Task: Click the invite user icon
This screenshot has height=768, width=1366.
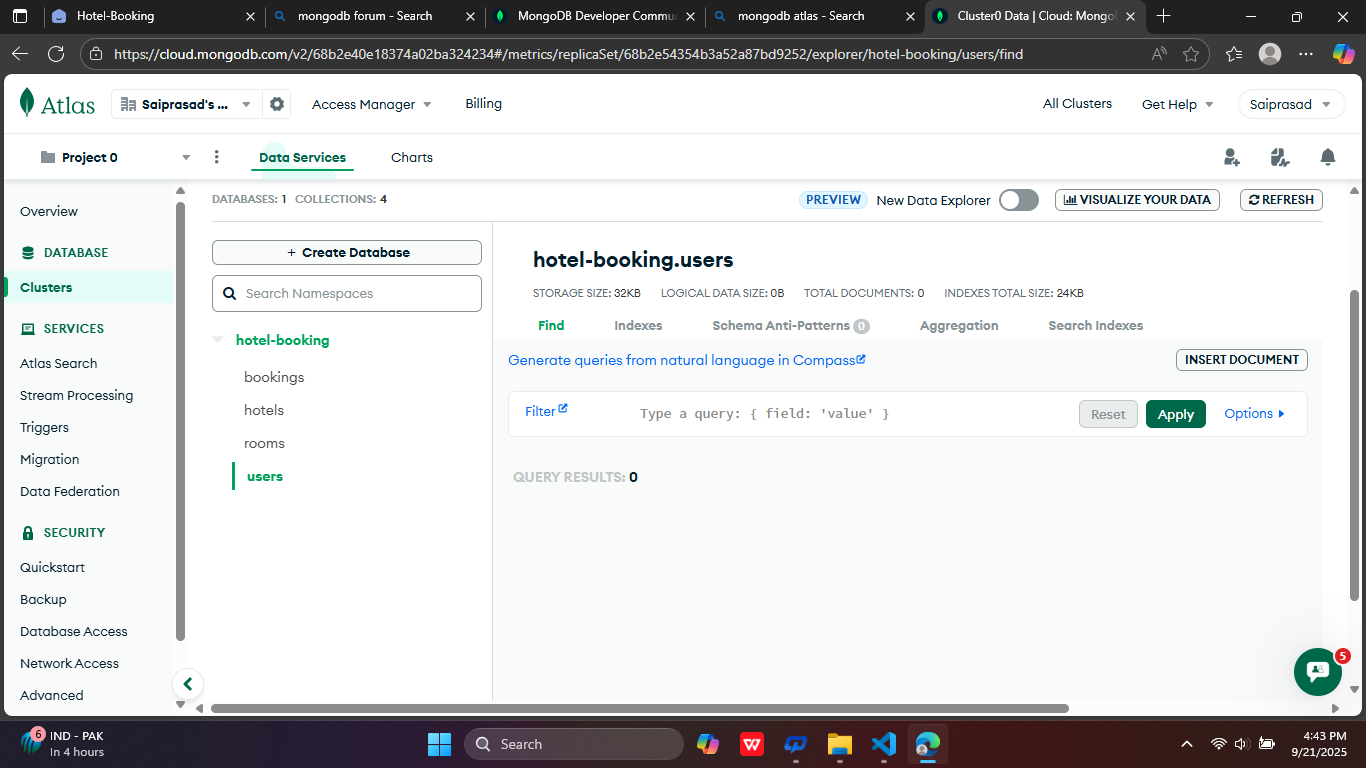Action: tap(1231, 157)
